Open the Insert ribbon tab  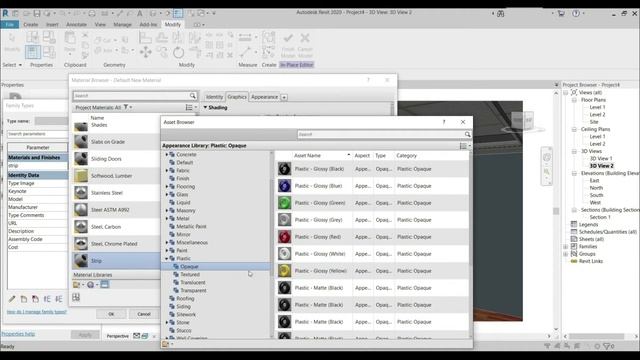[52, 24]
